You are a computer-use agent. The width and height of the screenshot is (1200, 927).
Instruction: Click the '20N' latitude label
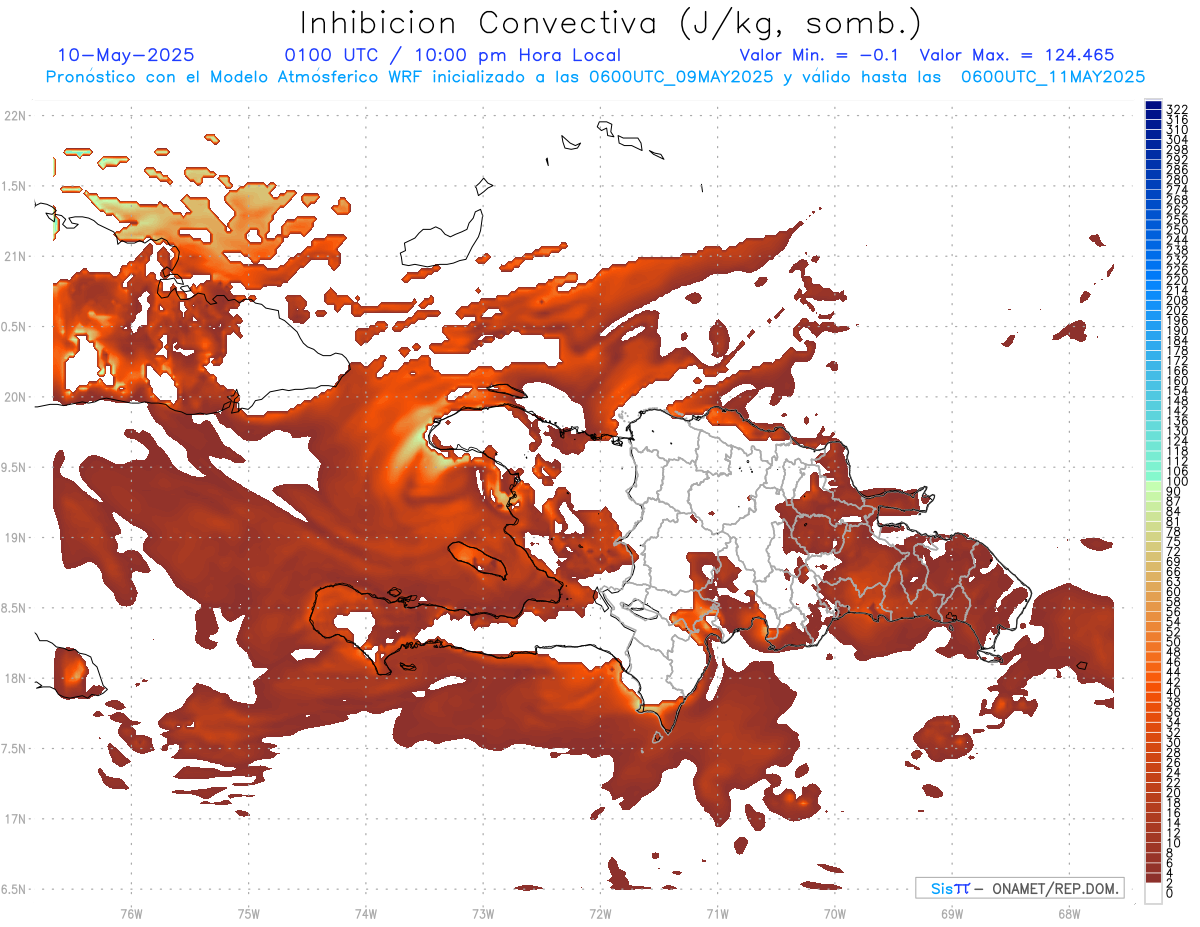point(15,397)
